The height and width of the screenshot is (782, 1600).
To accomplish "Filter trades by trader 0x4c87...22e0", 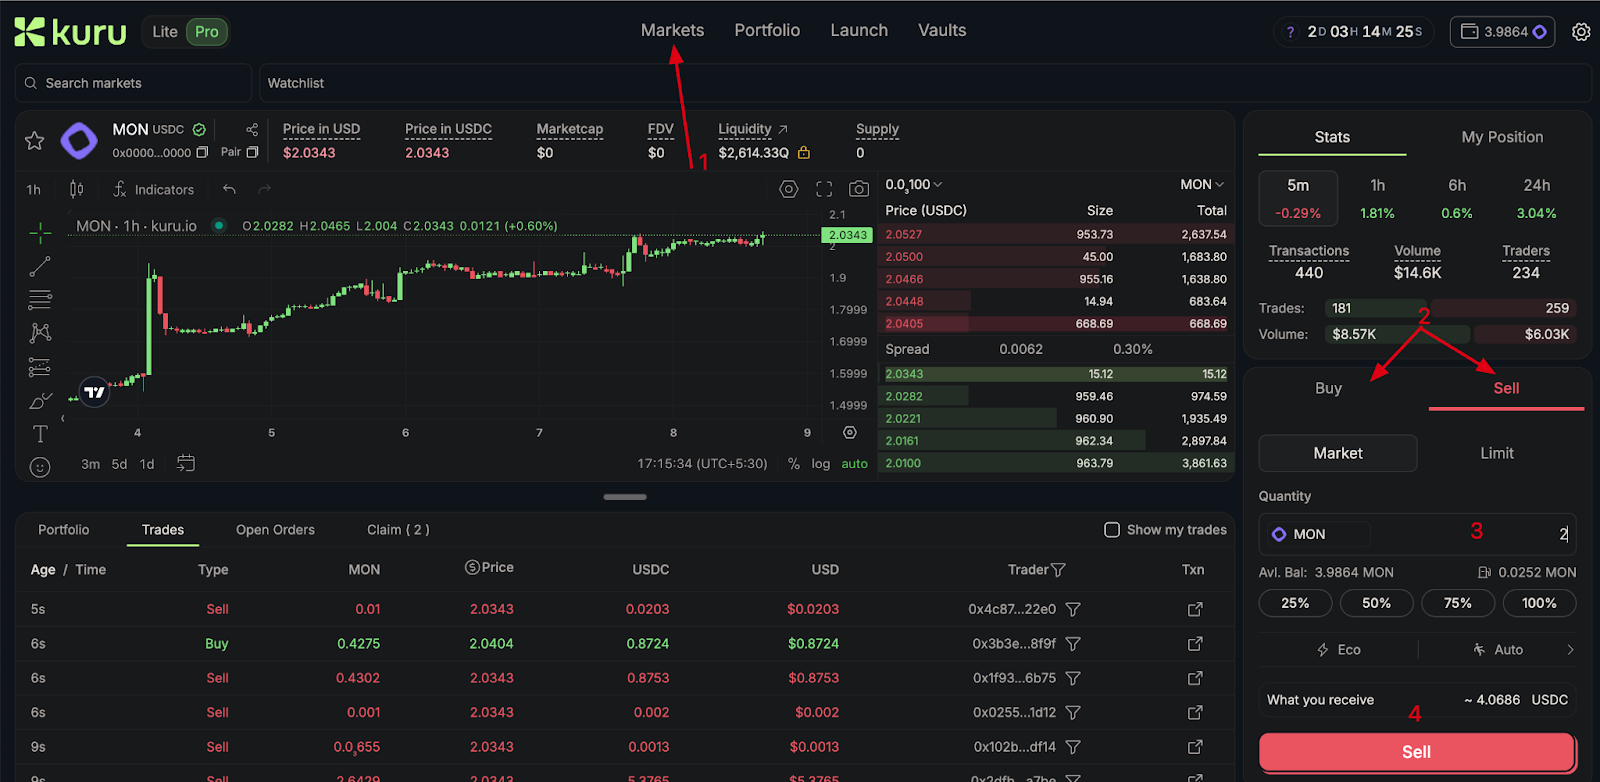I will 1073,609.
